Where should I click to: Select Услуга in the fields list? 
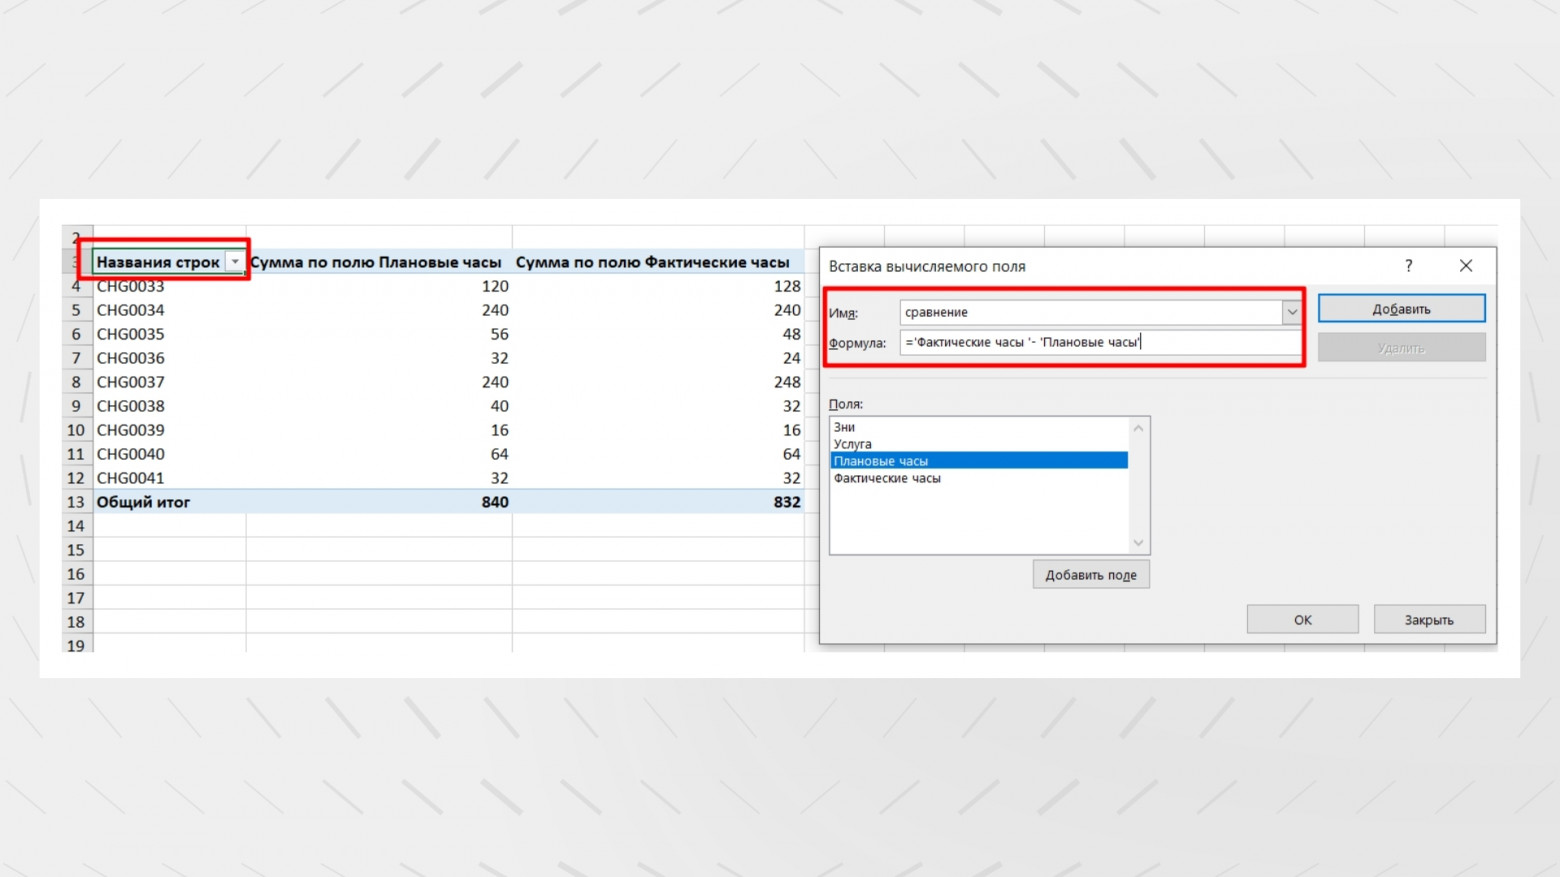click(853, 444)
